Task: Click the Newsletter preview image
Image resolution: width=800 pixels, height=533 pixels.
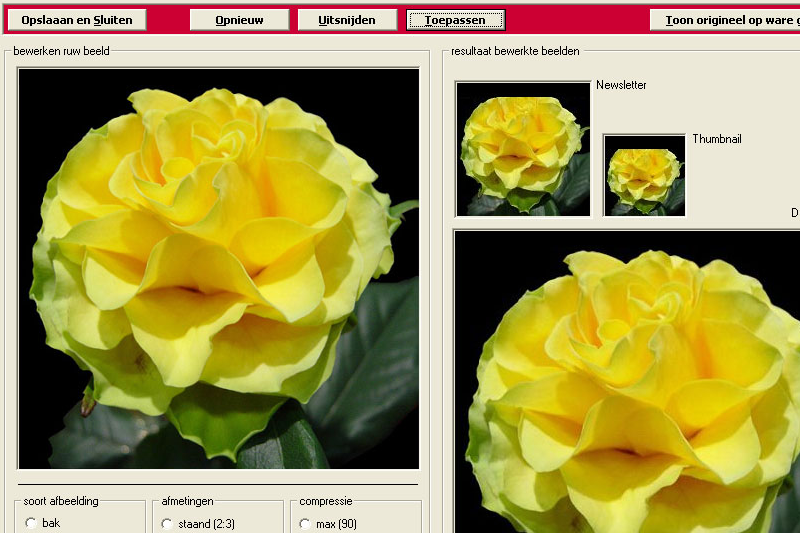Action: pyautogui.click(x=522, y=149)
